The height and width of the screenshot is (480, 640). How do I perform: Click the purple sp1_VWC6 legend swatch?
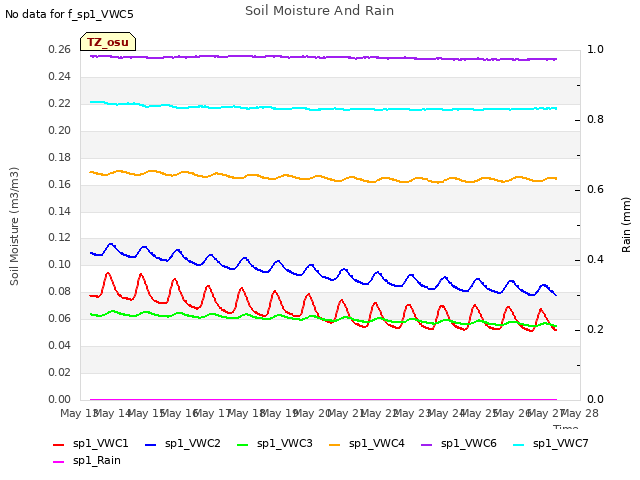(x=427, y=444)
